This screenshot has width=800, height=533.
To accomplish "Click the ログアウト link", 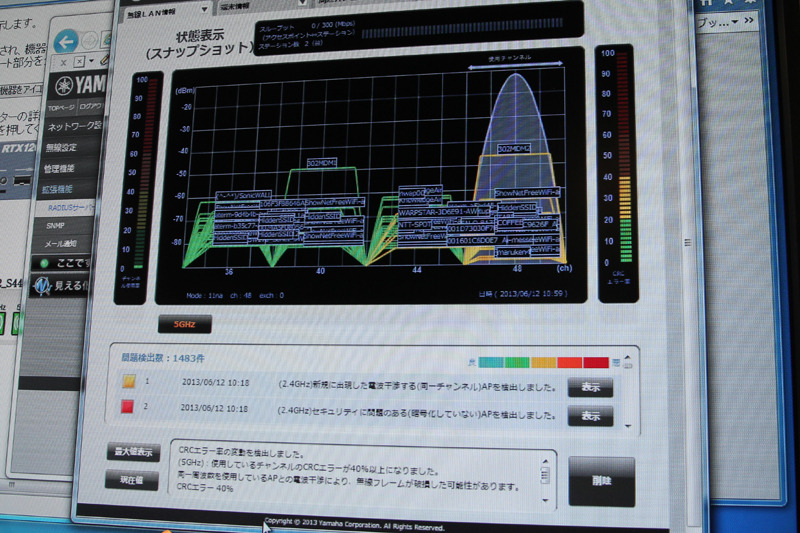I will [91, 107].
